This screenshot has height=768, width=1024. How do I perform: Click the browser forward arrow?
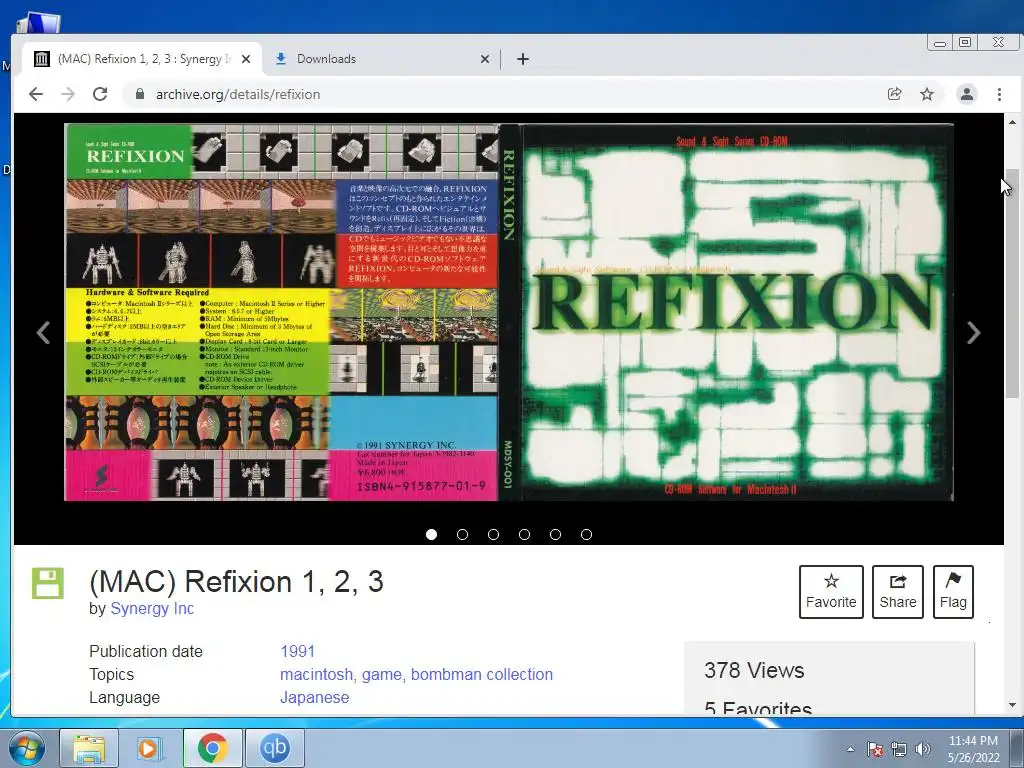click(68, 94)
